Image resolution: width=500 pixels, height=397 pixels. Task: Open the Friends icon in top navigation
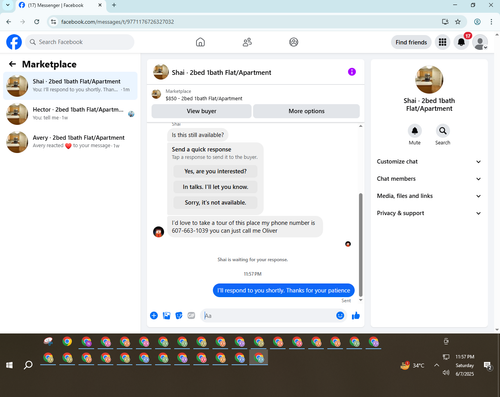pyautogui.click(x=247, y=42)
